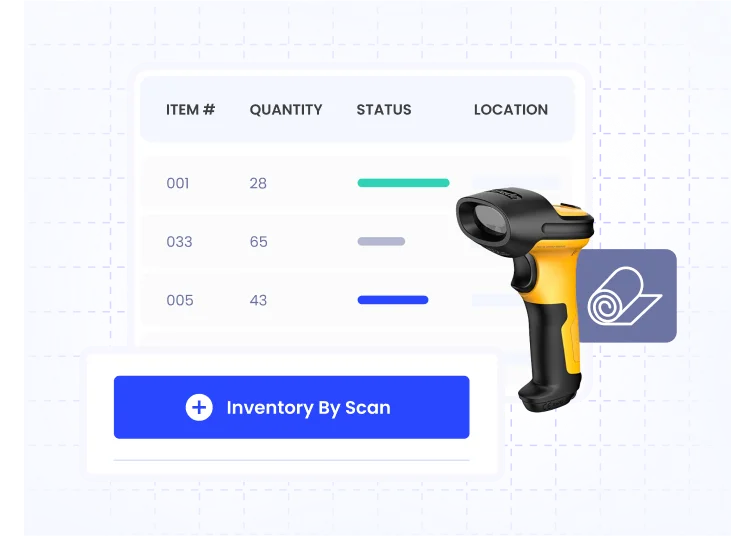The width and height of the screenshot is (731, 536).
Task: Click the green status bar for item 001
Action: (403, 183)
